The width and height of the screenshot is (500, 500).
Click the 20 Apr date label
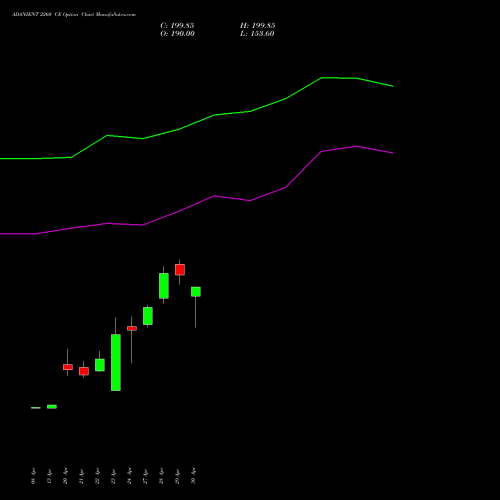(65, 476)
